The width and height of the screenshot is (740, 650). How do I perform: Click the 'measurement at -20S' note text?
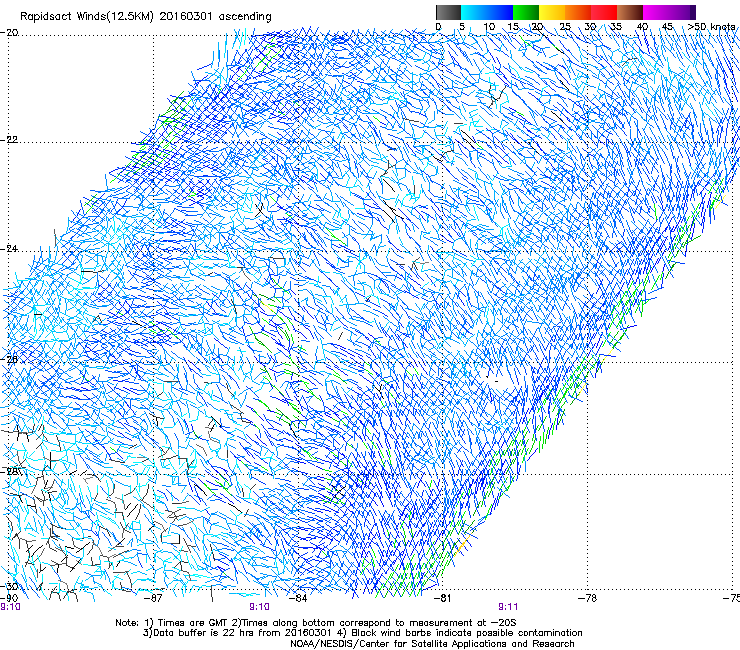pos(464,623)
